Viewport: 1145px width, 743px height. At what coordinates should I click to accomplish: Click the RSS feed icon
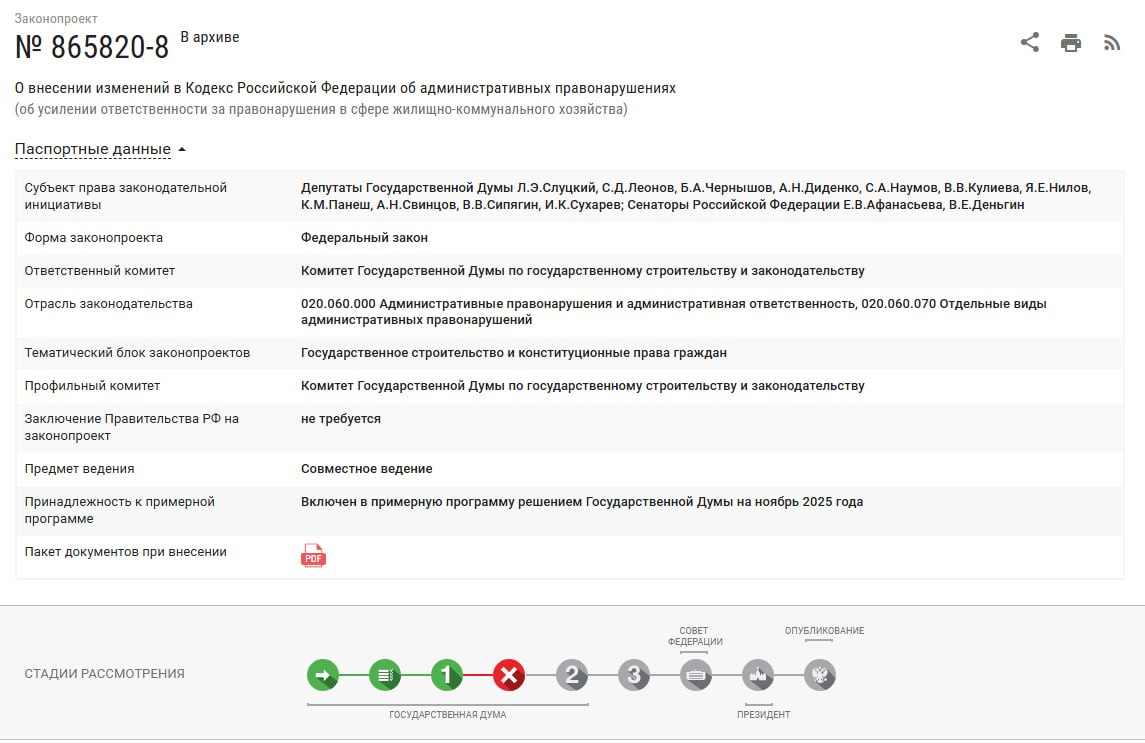(x=1112, y=43)
